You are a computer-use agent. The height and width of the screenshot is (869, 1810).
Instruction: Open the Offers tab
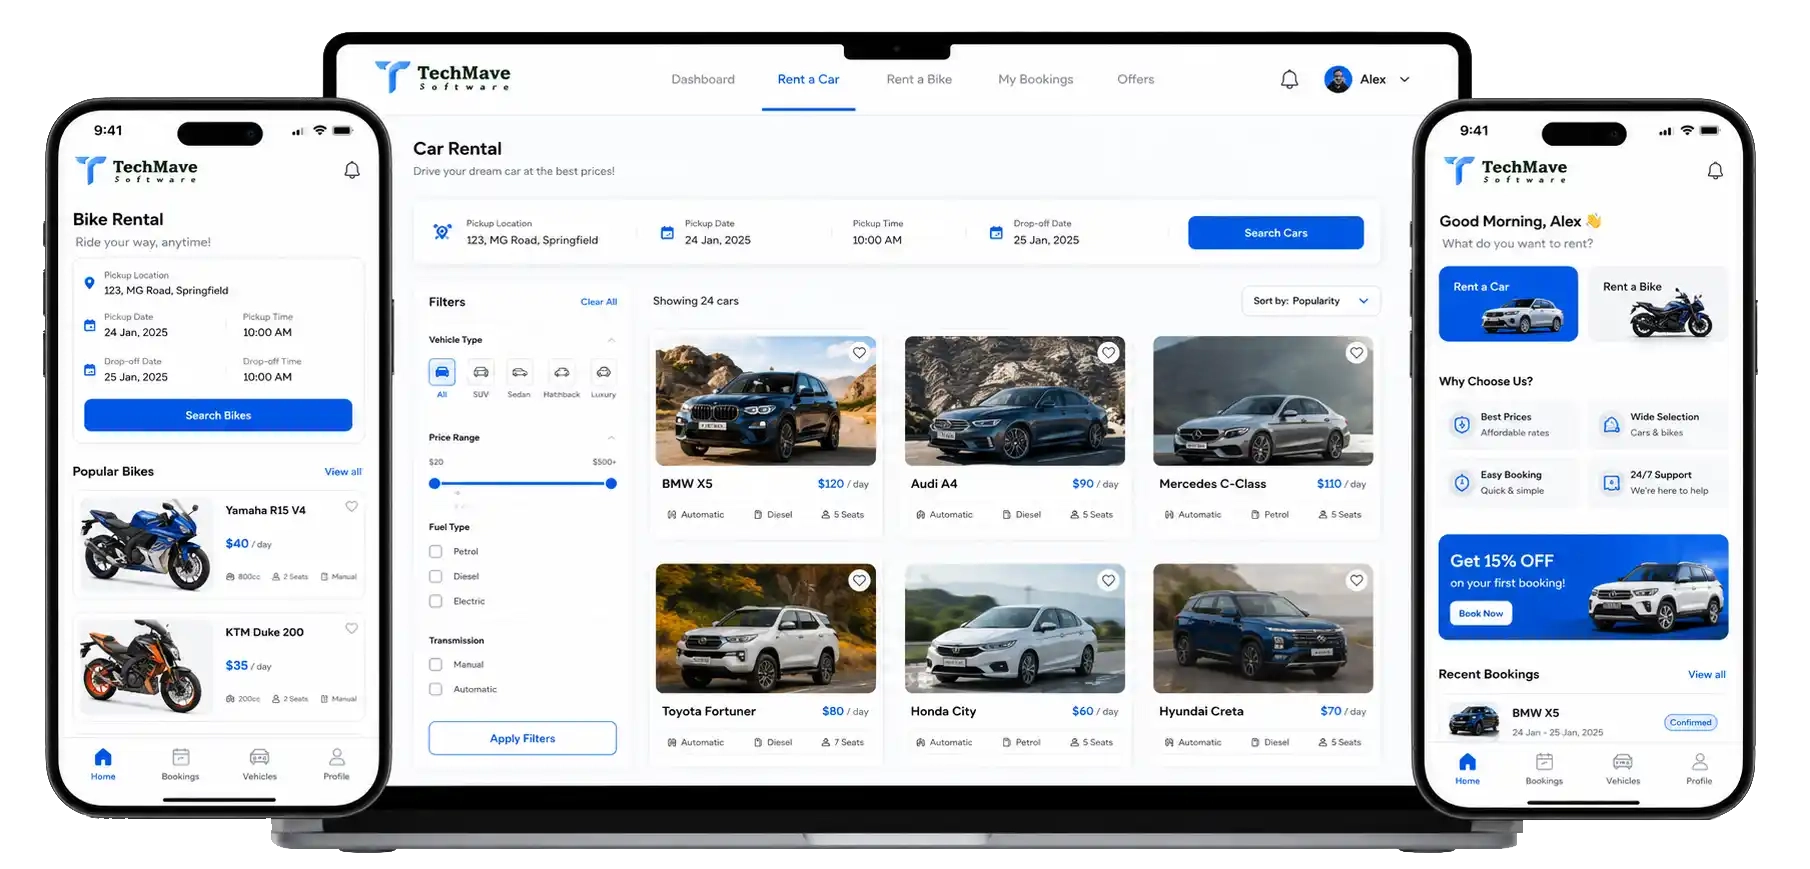[x=1135, y=80]
